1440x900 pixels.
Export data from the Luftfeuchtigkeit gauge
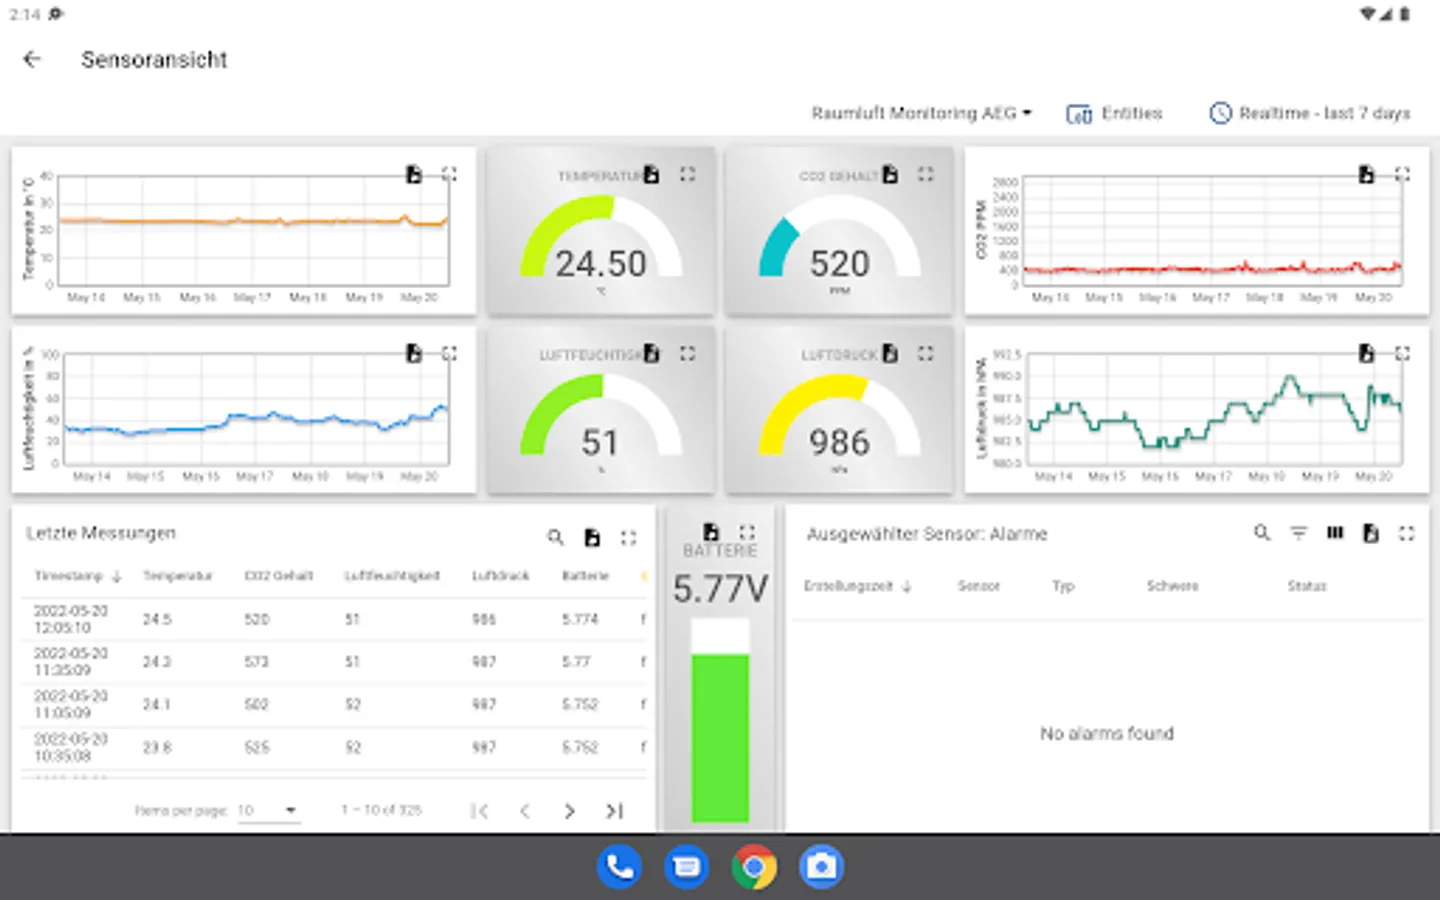pos(652,353)
